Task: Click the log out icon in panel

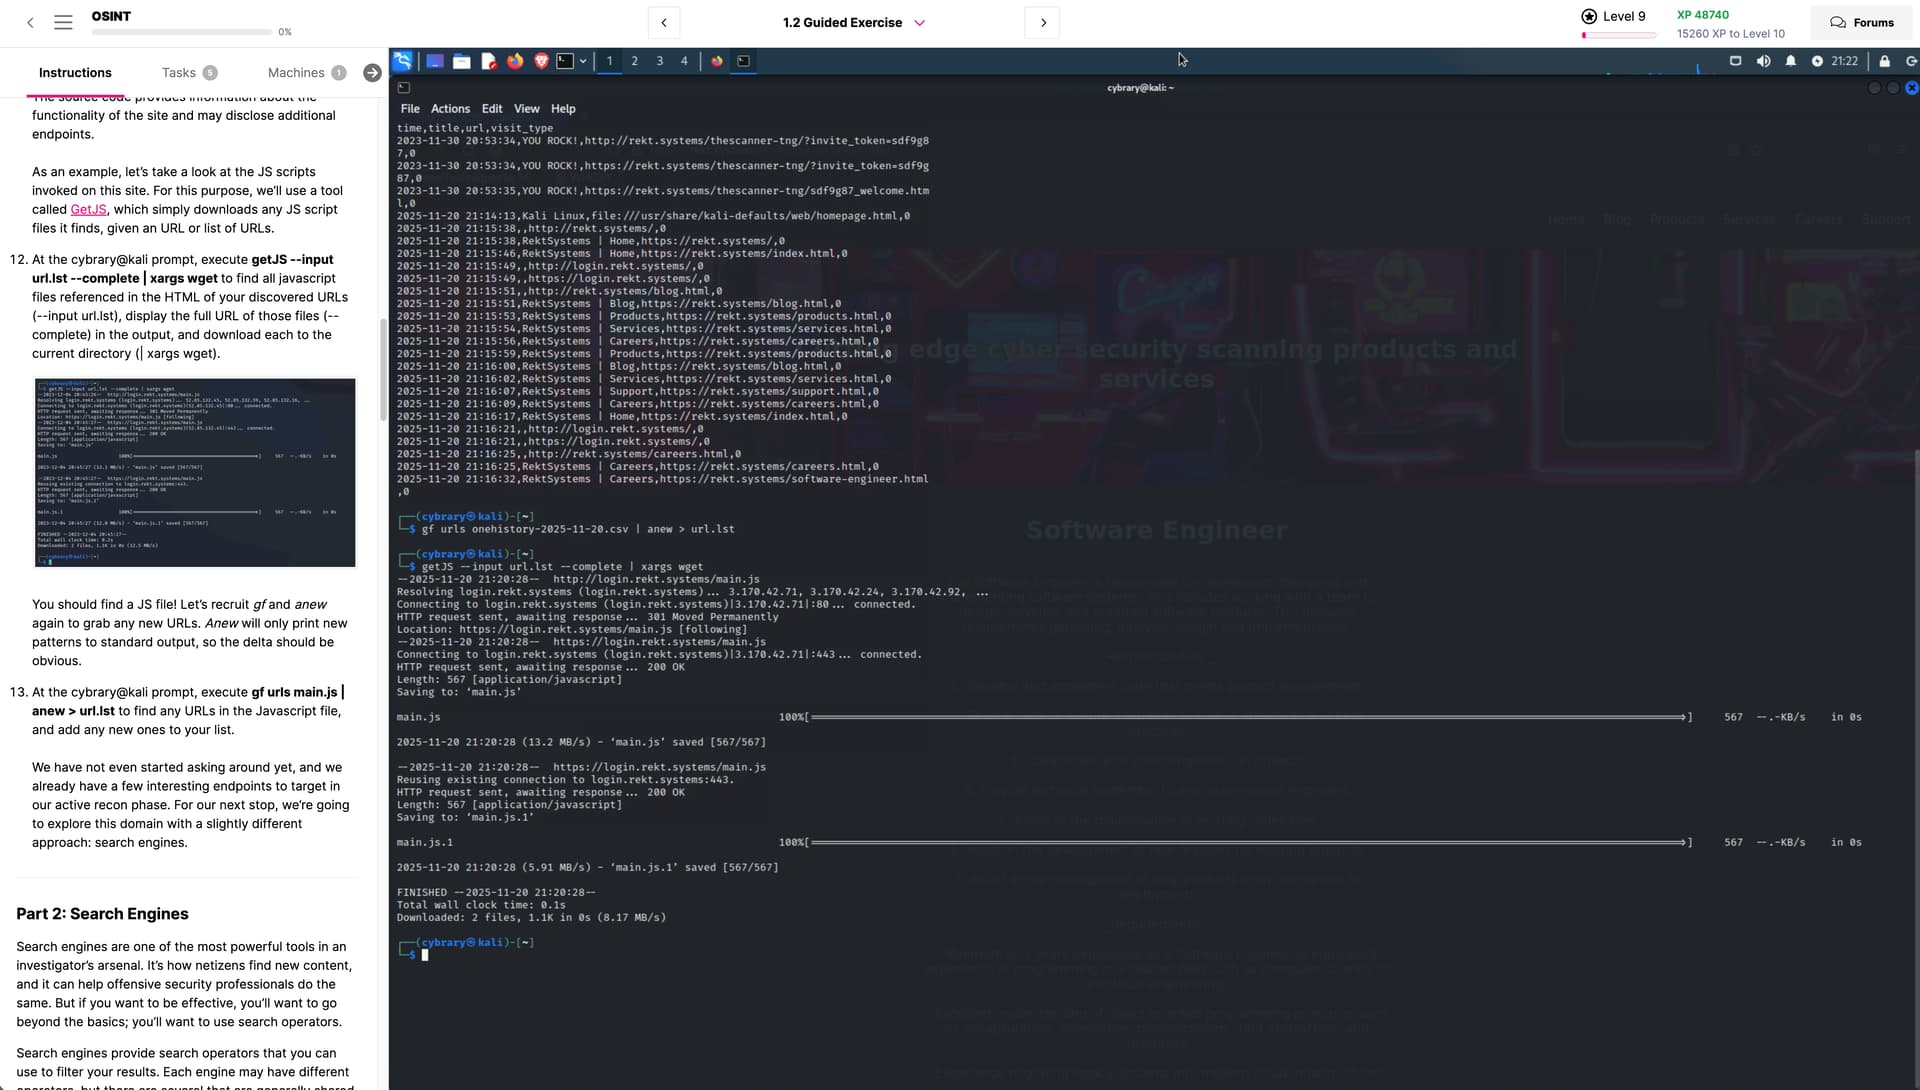Action: click(x=1910, y=61)
